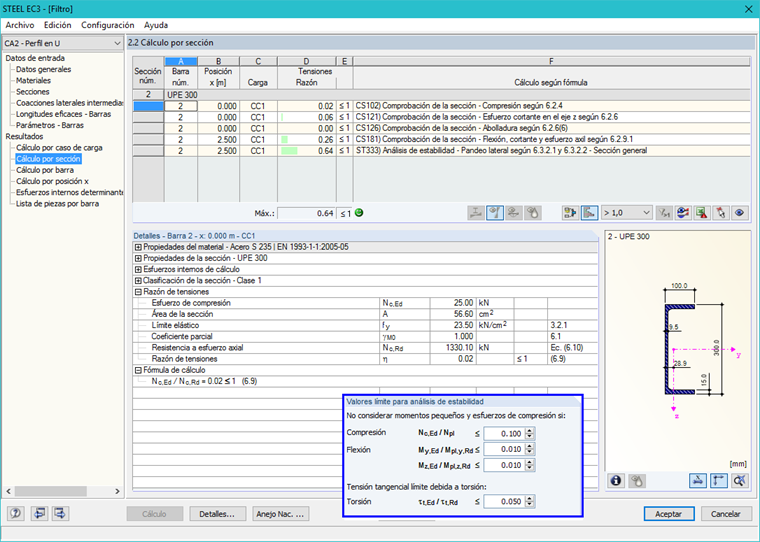Open Cálculo por posición x results
This screenshot has width=760, height=542.
(52, 181)
